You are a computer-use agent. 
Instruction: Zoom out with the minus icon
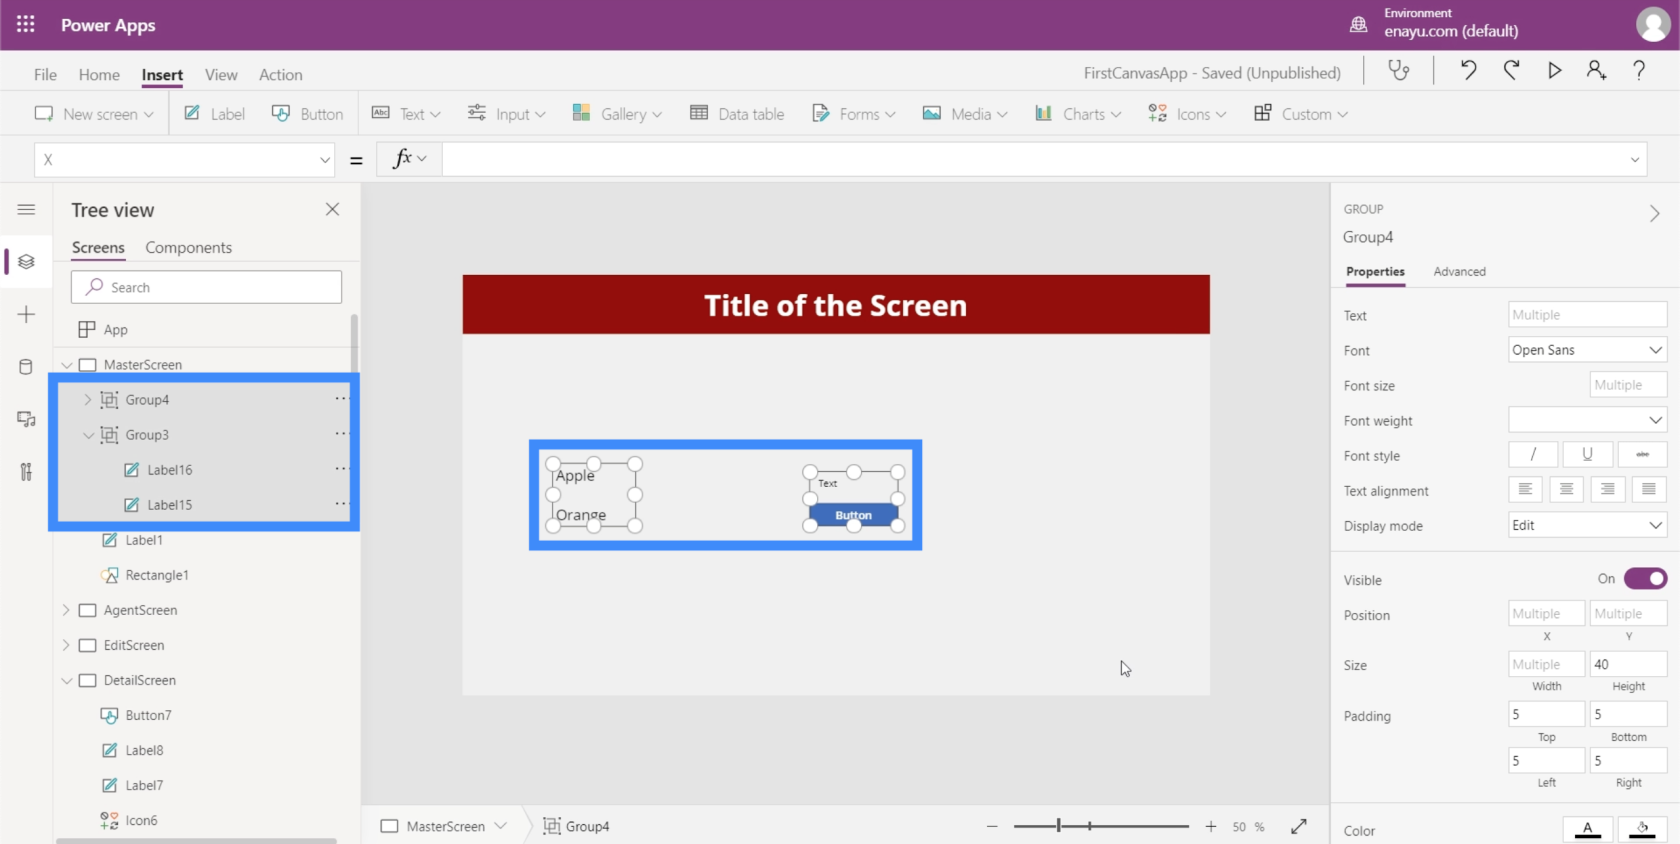tap(992, 826)
